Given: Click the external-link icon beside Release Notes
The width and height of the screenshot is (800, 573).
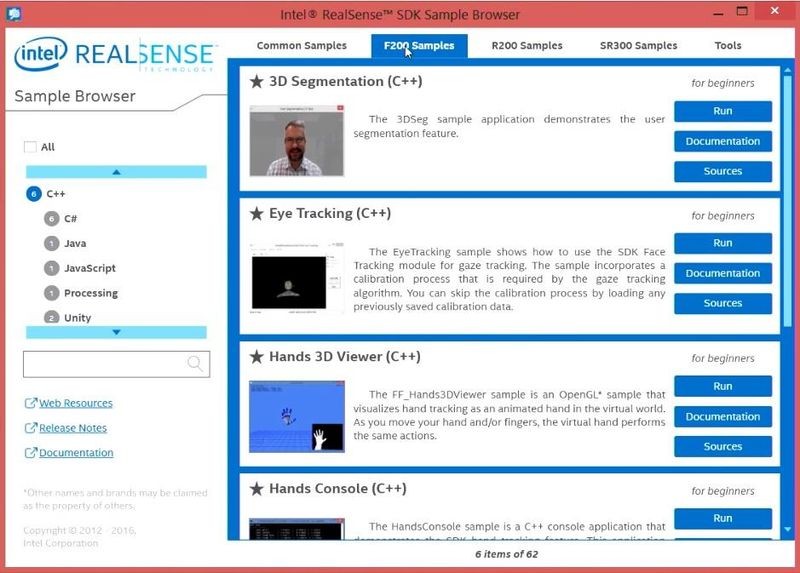Looking at the screenshot, I should (x=30, y=429).
